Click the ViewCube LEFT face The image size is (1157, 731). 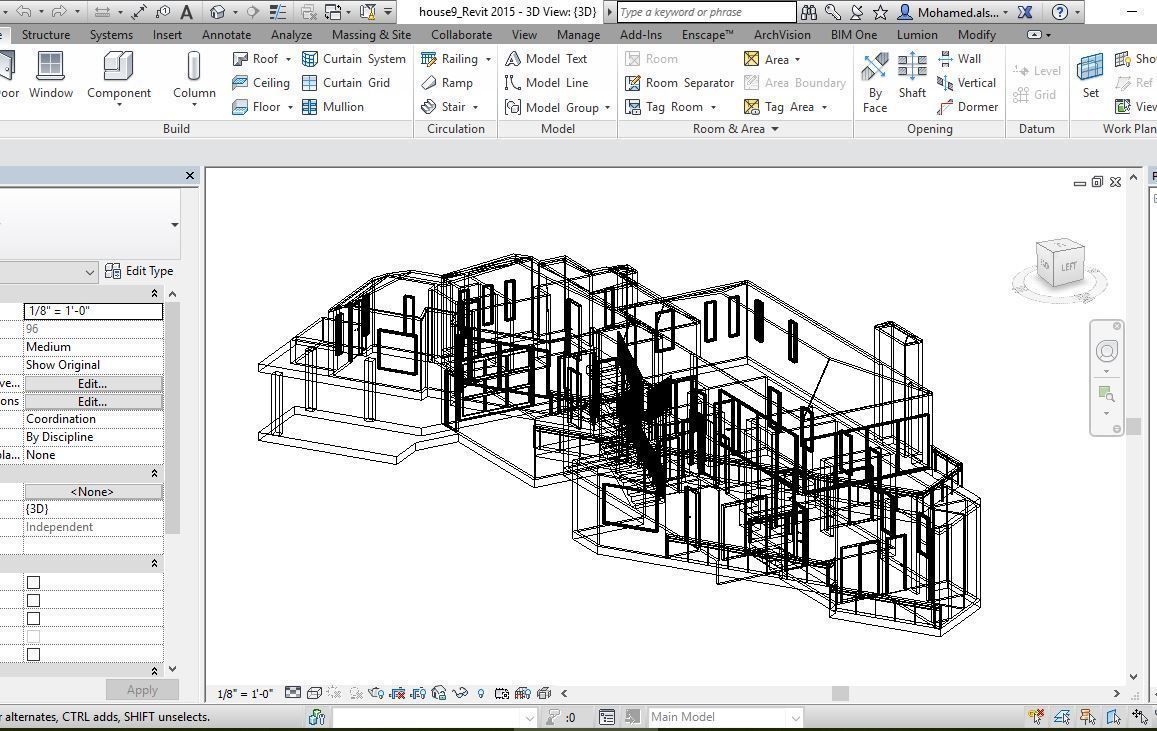click(1069, 266)
